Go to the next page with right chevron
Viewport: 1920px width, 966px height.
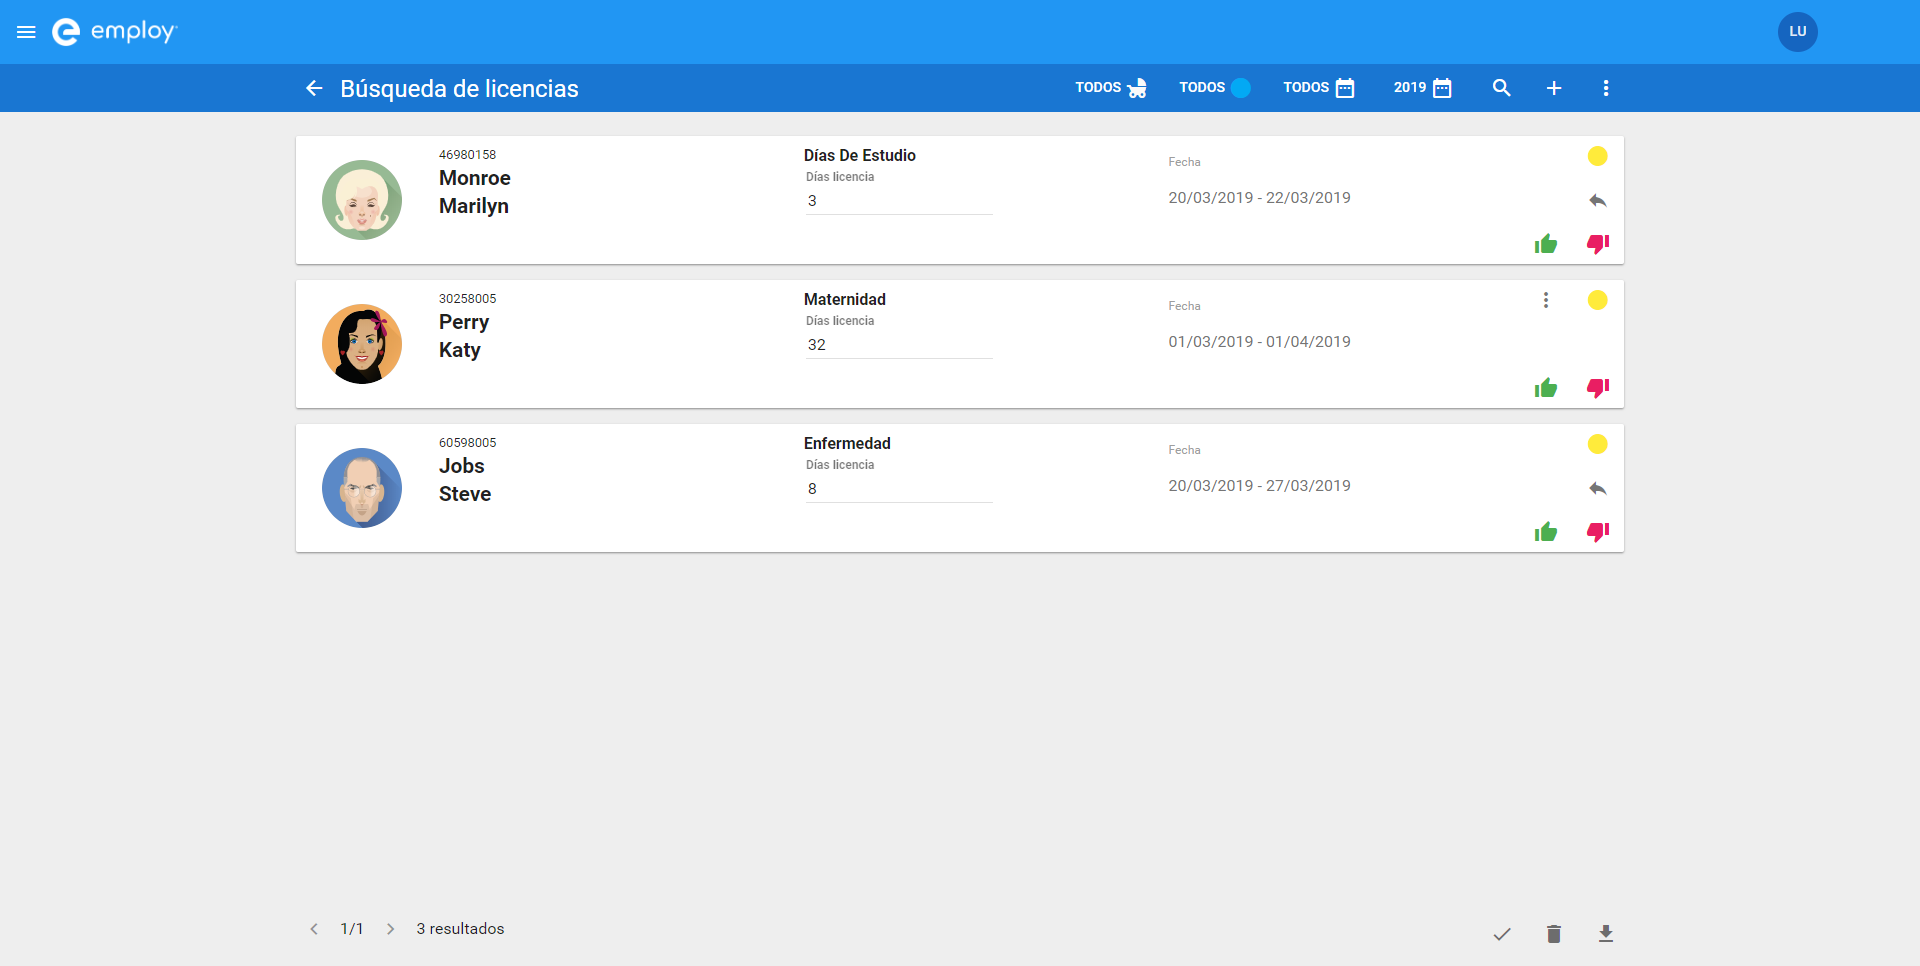tap(390, 929)
